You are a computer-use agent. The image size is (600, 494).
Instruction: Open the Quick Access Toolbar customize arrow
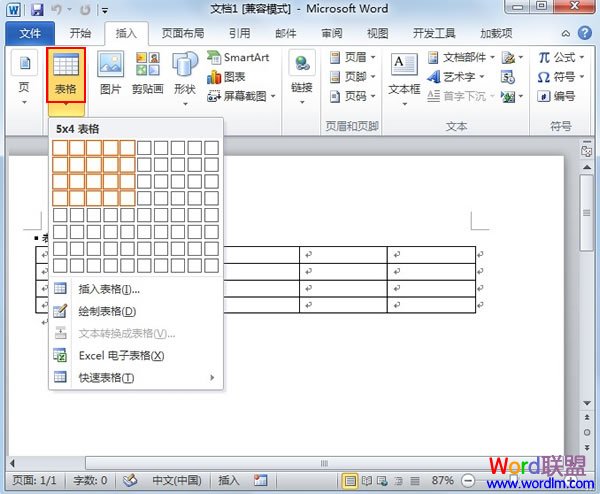pyautogui.click(x=104, y=10)
